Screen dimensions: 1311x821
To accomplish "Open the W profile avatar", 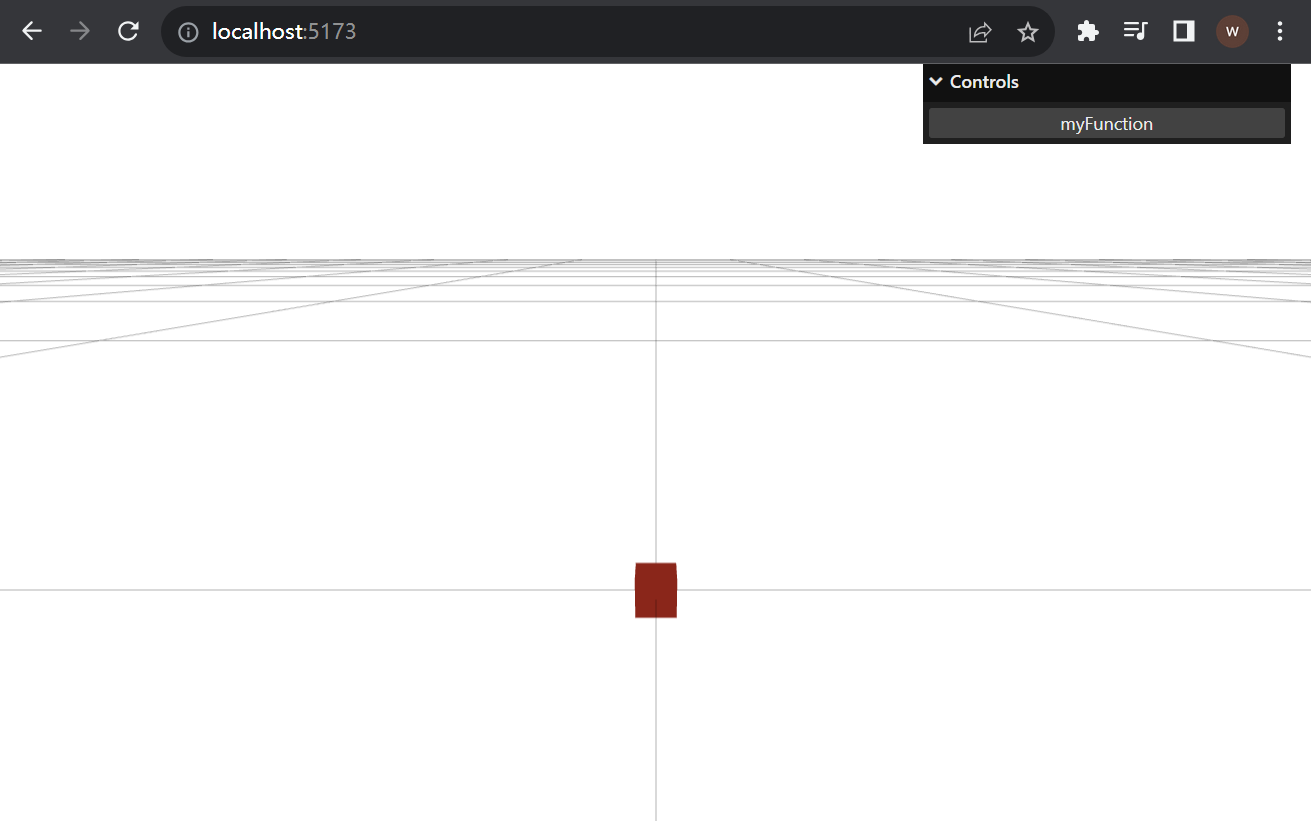I will click(x=1232, y=31).
